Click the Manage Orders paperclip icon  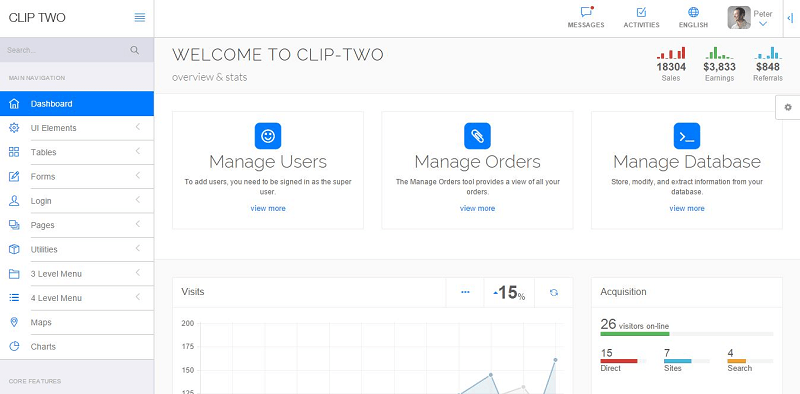pyautogui.click(x=477, y=136)
